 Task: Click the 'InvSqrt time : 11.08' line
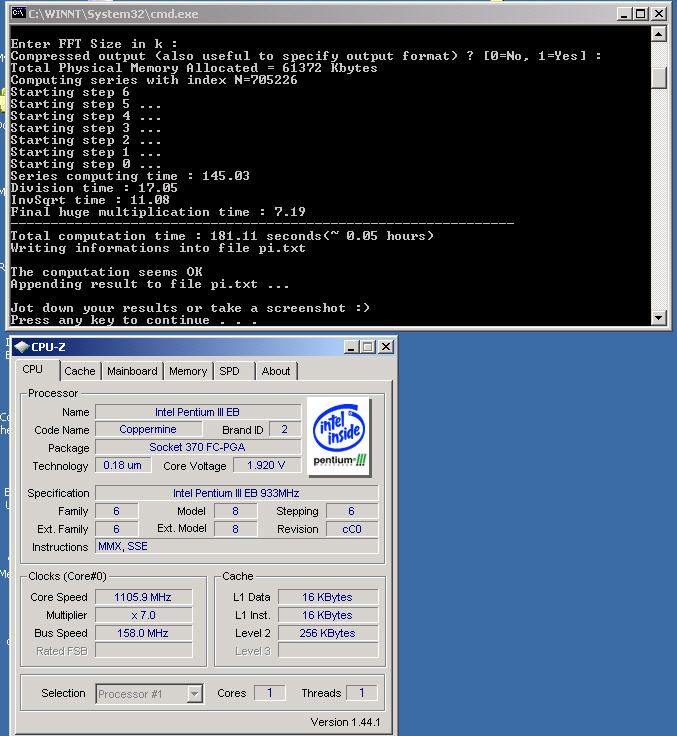[x=90, y=200]
